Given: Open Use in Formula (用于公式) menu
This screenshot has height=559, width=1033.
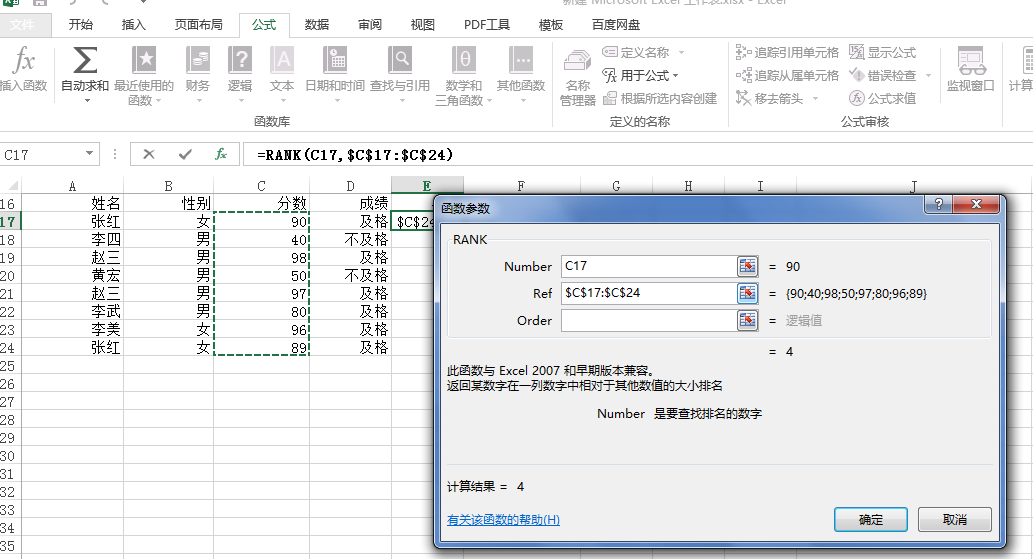Looking at the screenshot, I should [x=640, y=75].
